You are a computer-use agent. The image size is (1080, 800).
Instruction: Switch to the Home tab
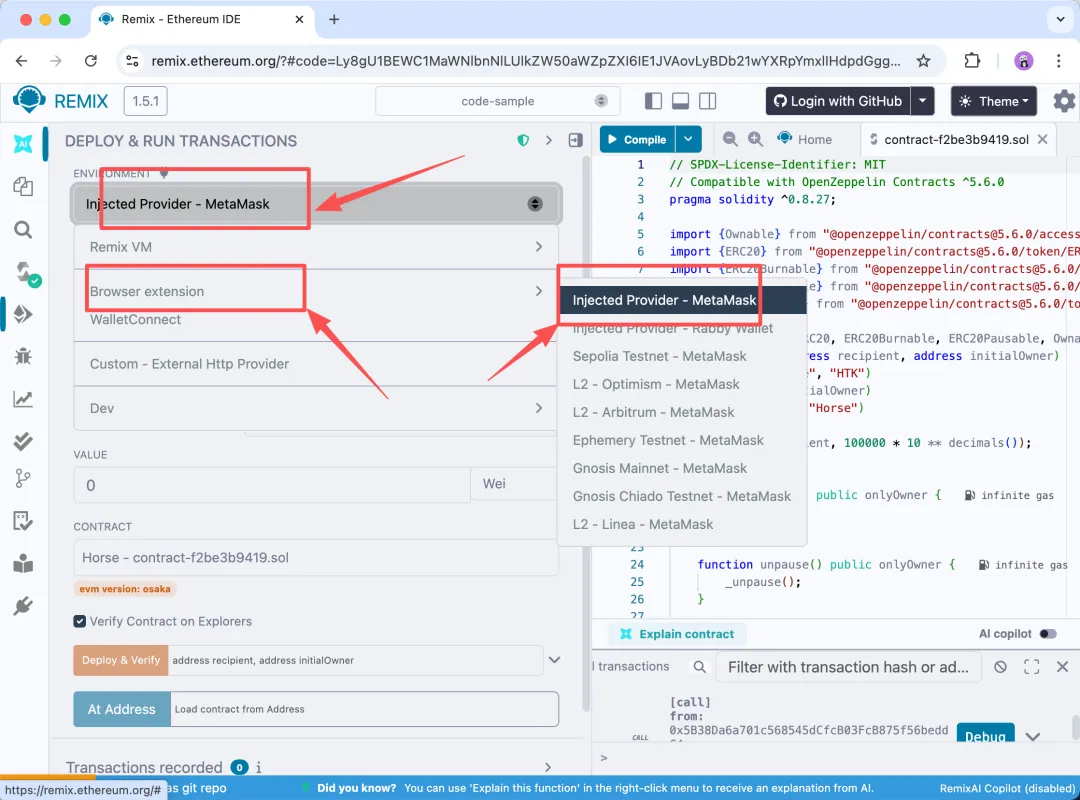804,139
